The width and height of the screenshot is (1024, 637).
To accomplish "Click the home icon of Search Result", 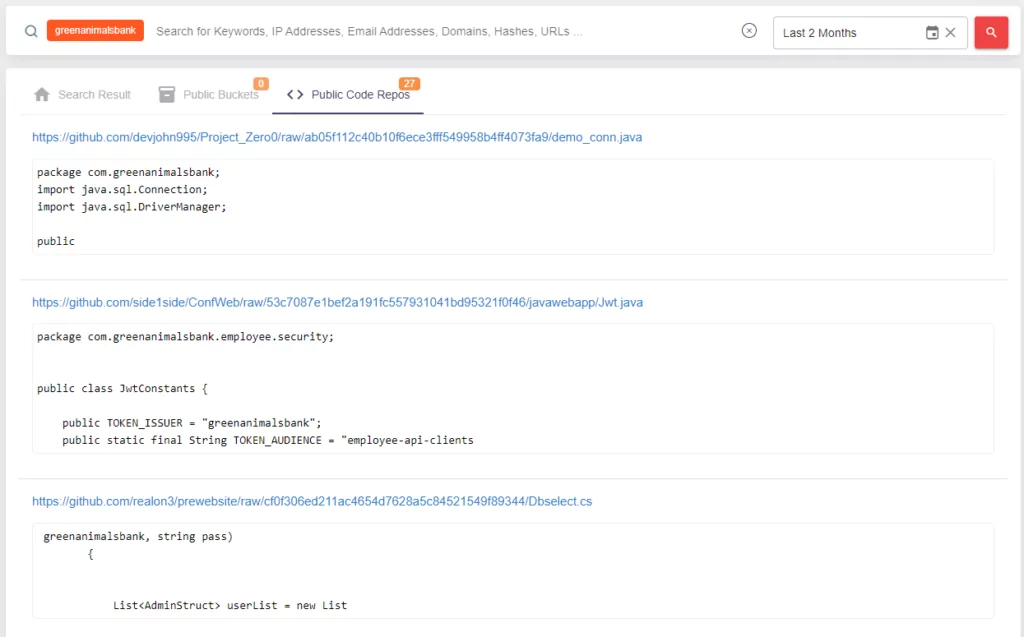I will (42, 95).
